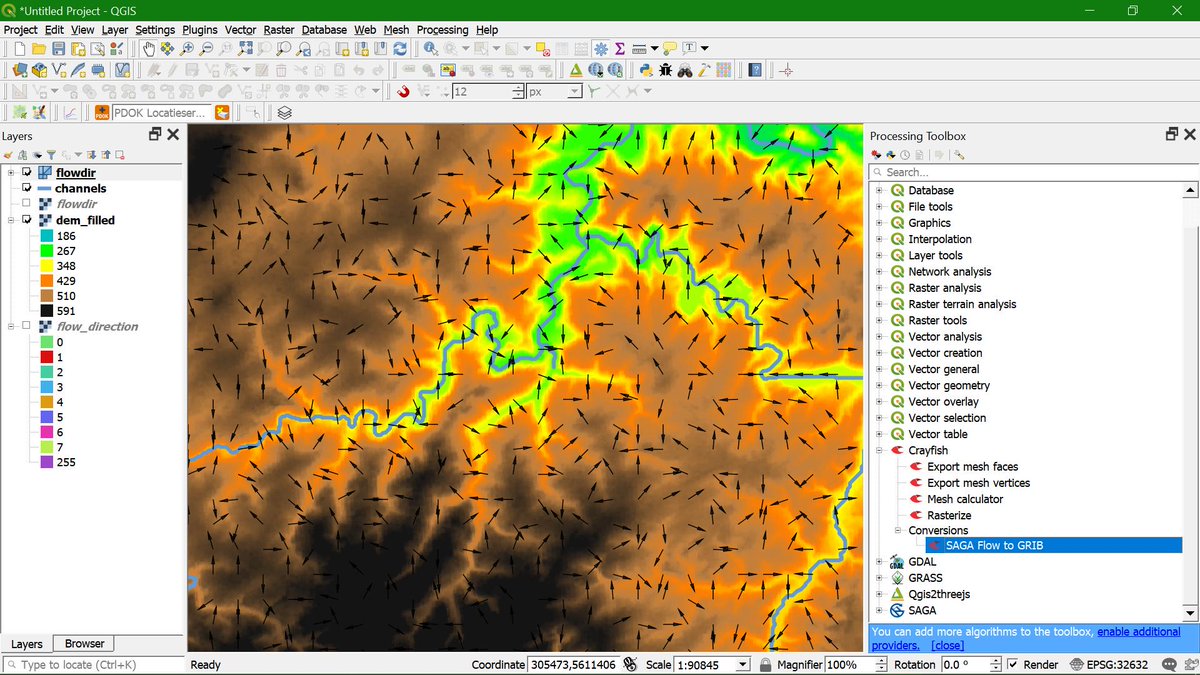
Task: Open the Raster menu
Action: click(279, 30)
